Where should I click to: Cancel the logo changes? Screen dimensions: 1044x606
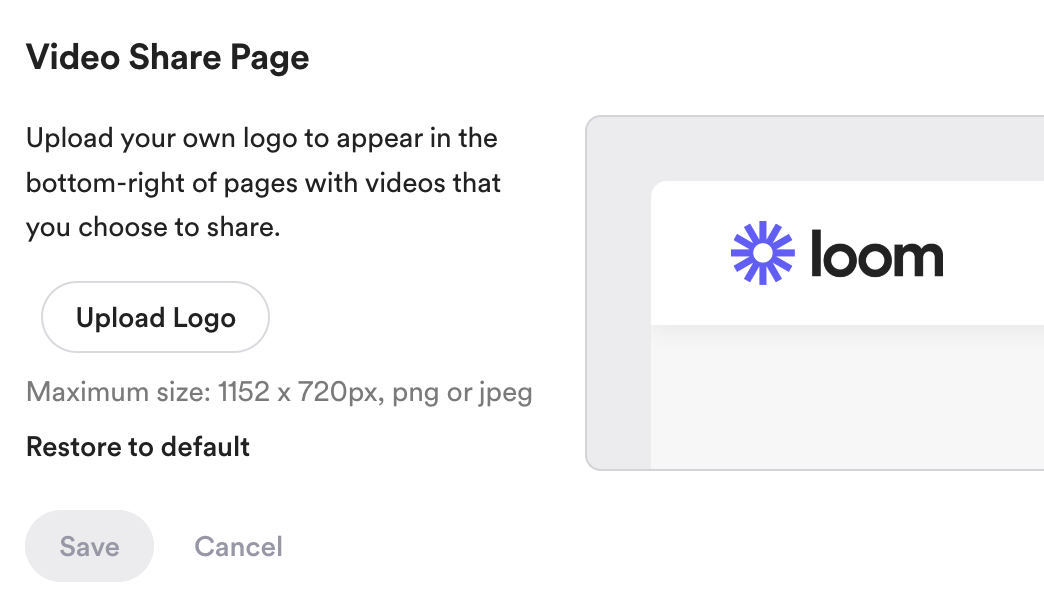coord(238,547)
